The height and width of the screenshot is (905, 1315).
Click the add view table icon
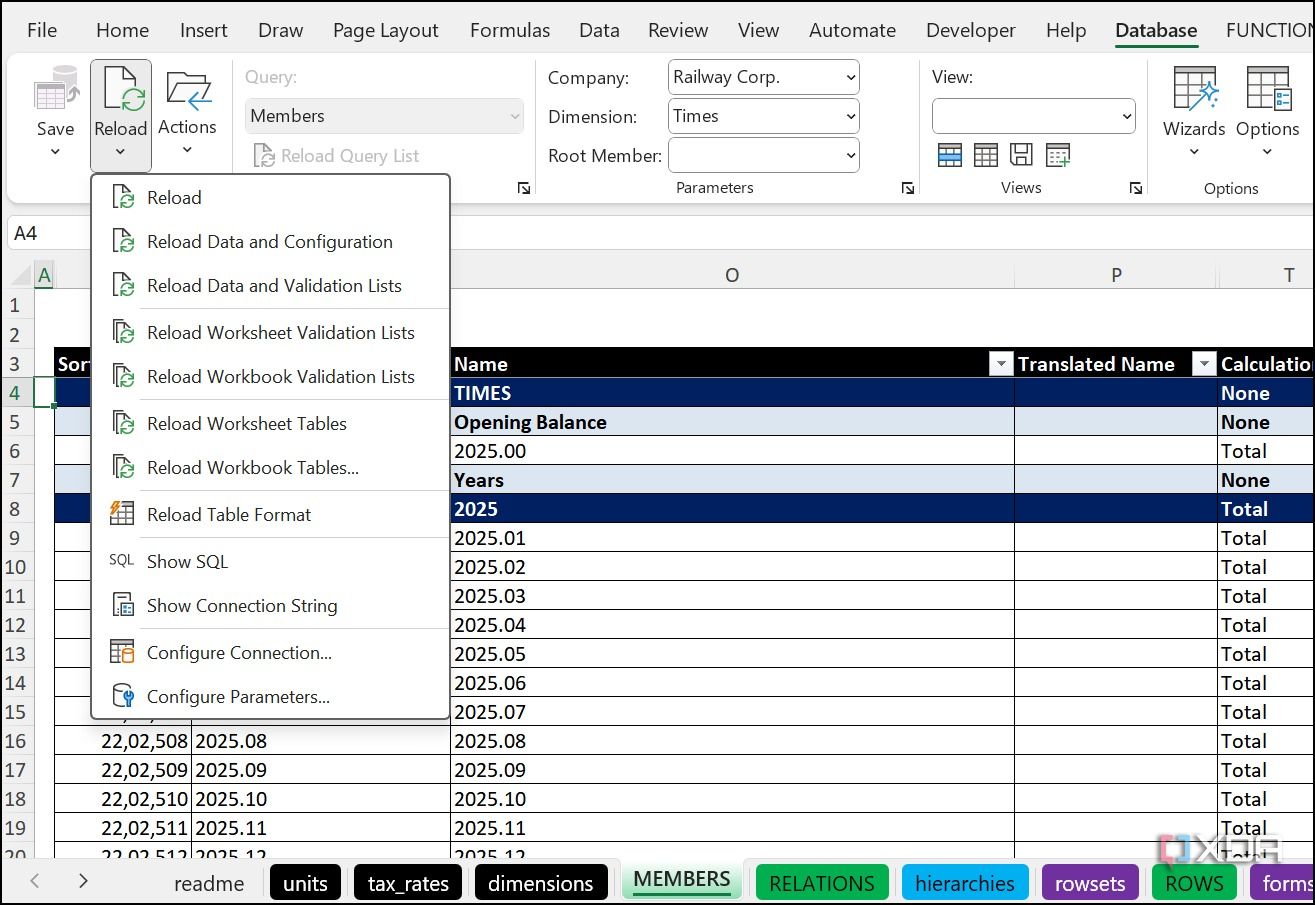1058,155
